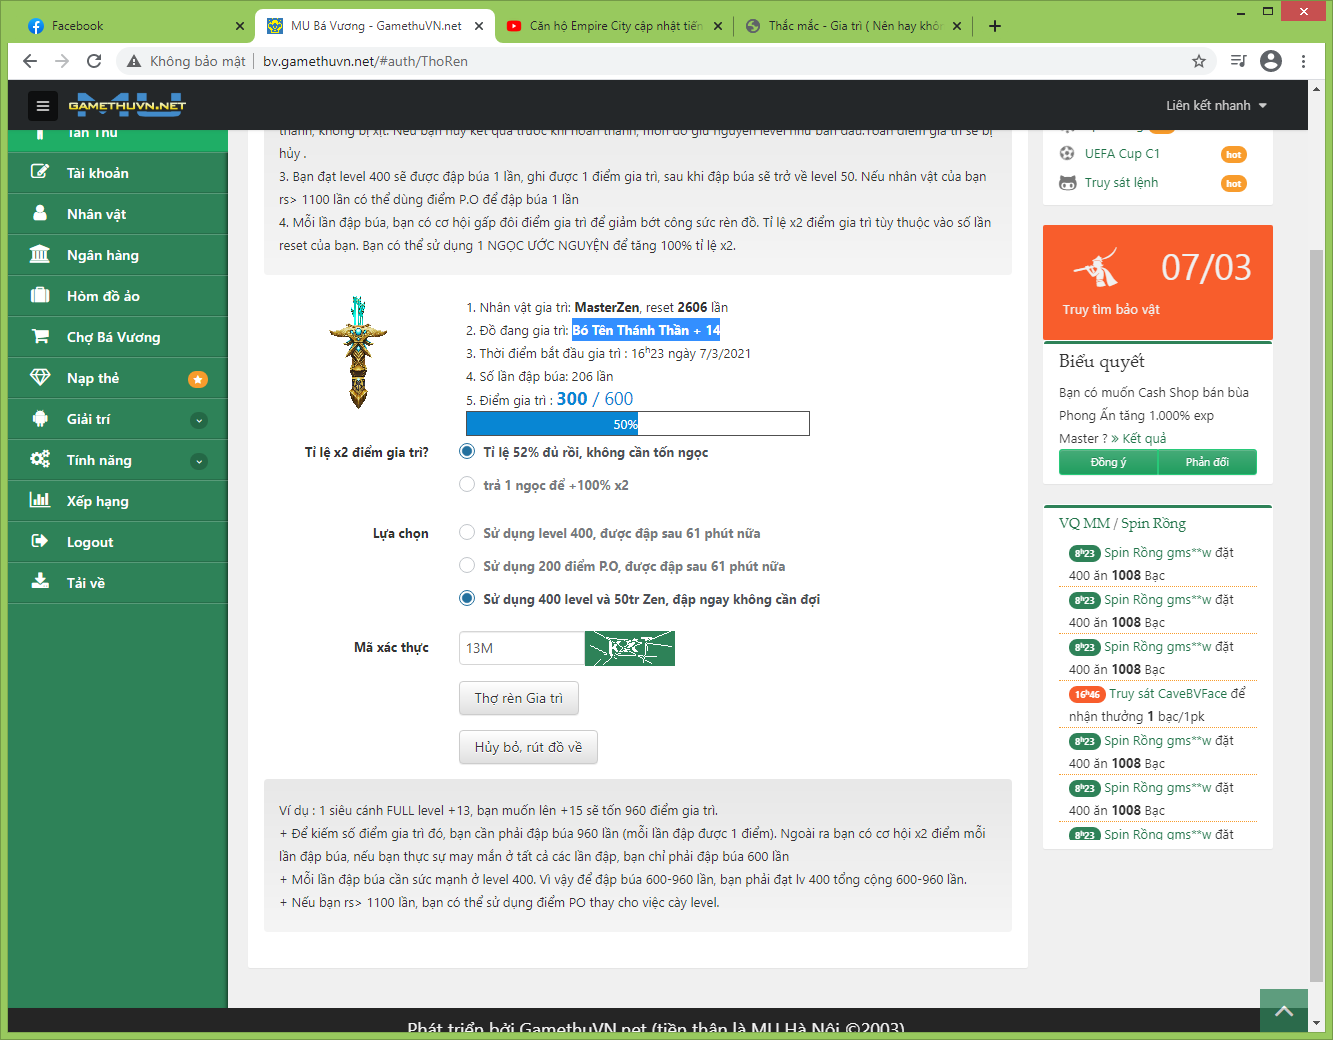1333x1040 pixels.
Task: Open the Logout sidebar menu item
Action: click(x=90, y=542)
